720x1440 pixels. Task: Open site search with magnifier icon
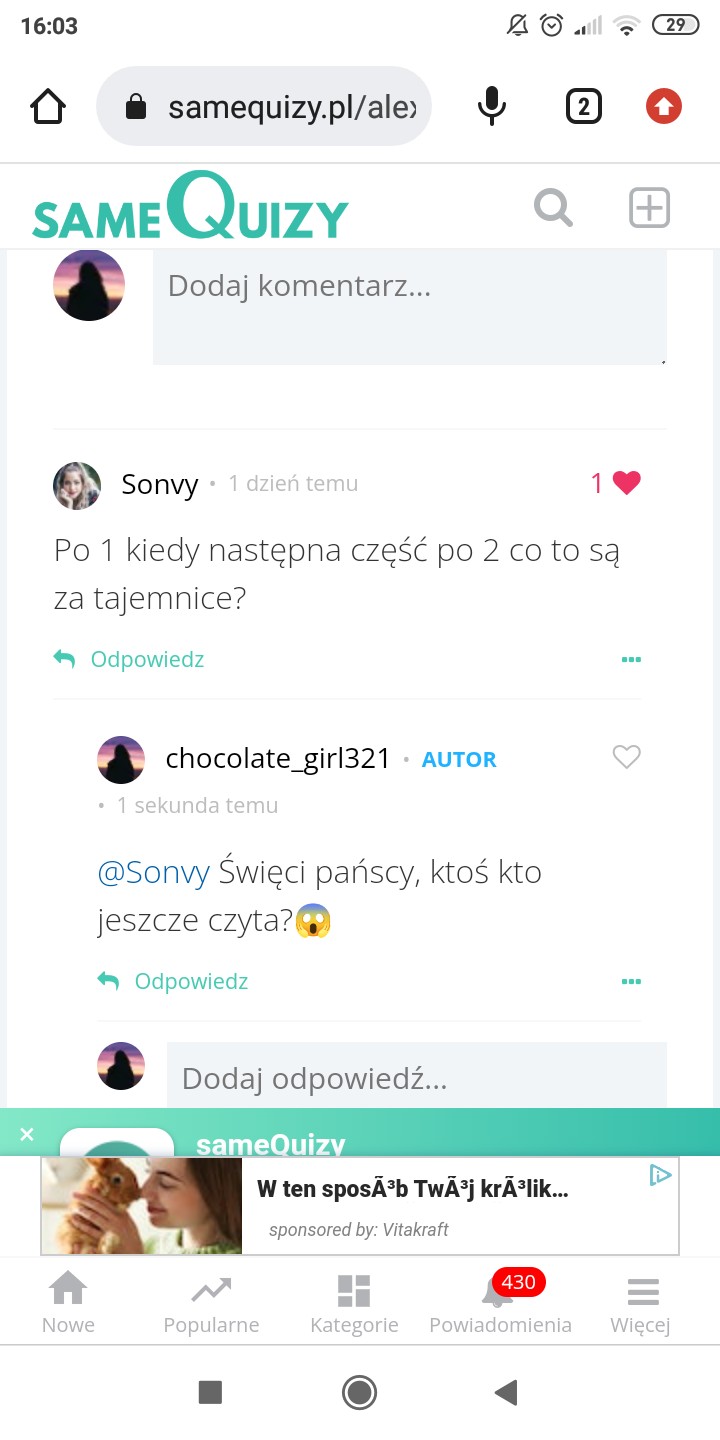(x=553, y=209)
